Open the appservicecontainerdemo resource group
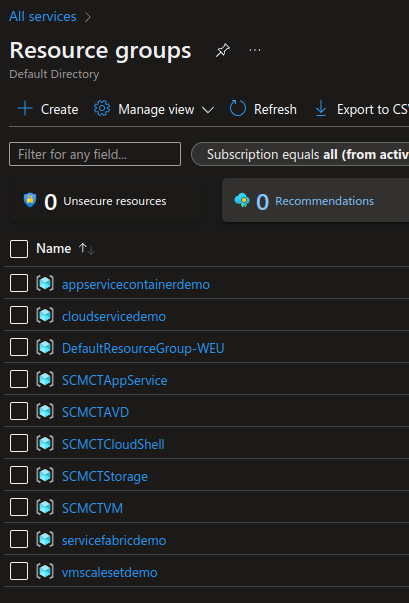 click(136, 285)
